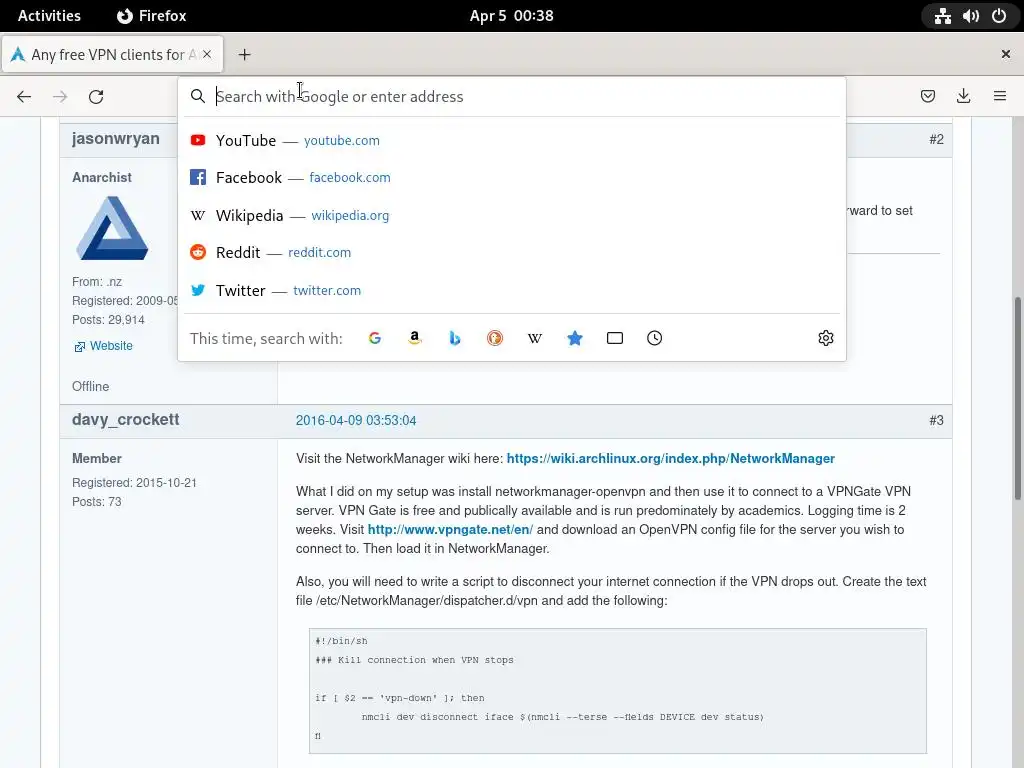Click the volume speaker icon in system tray
The width and height of the screenshot is (1024, 768).
tap(971, 16)
